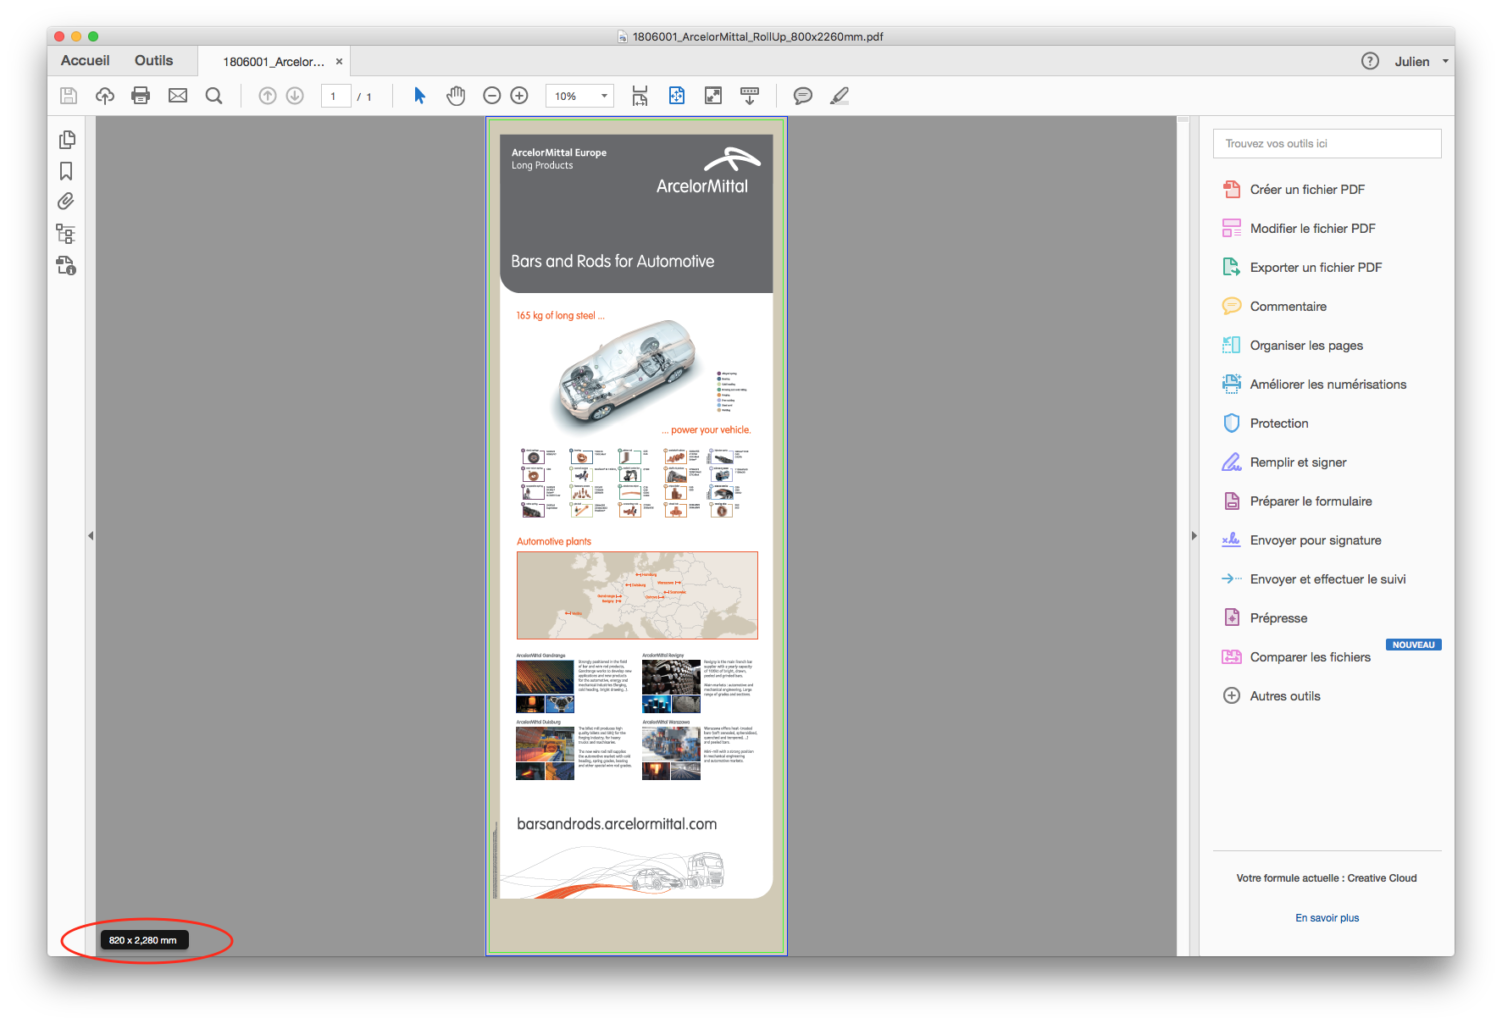Click the Print icon in toolbar
This screenshot has height=1024, width=1502.
pyautogui.click(x=141, y=96)
